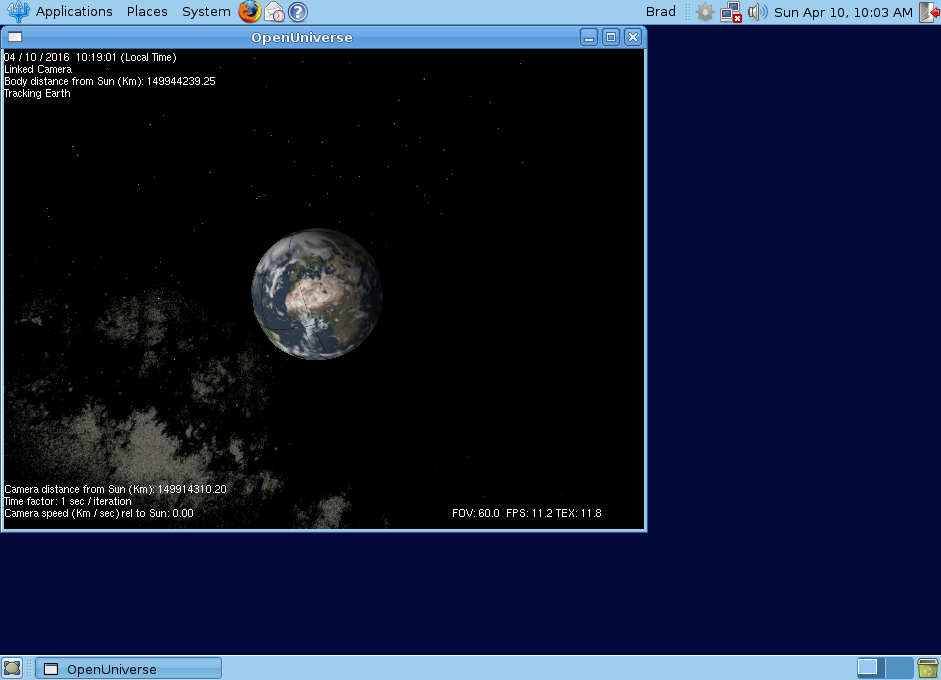Click the network disconnected tray icon
Screen dimensions: 941x680
pyautogui.click(x=731, y=12)
